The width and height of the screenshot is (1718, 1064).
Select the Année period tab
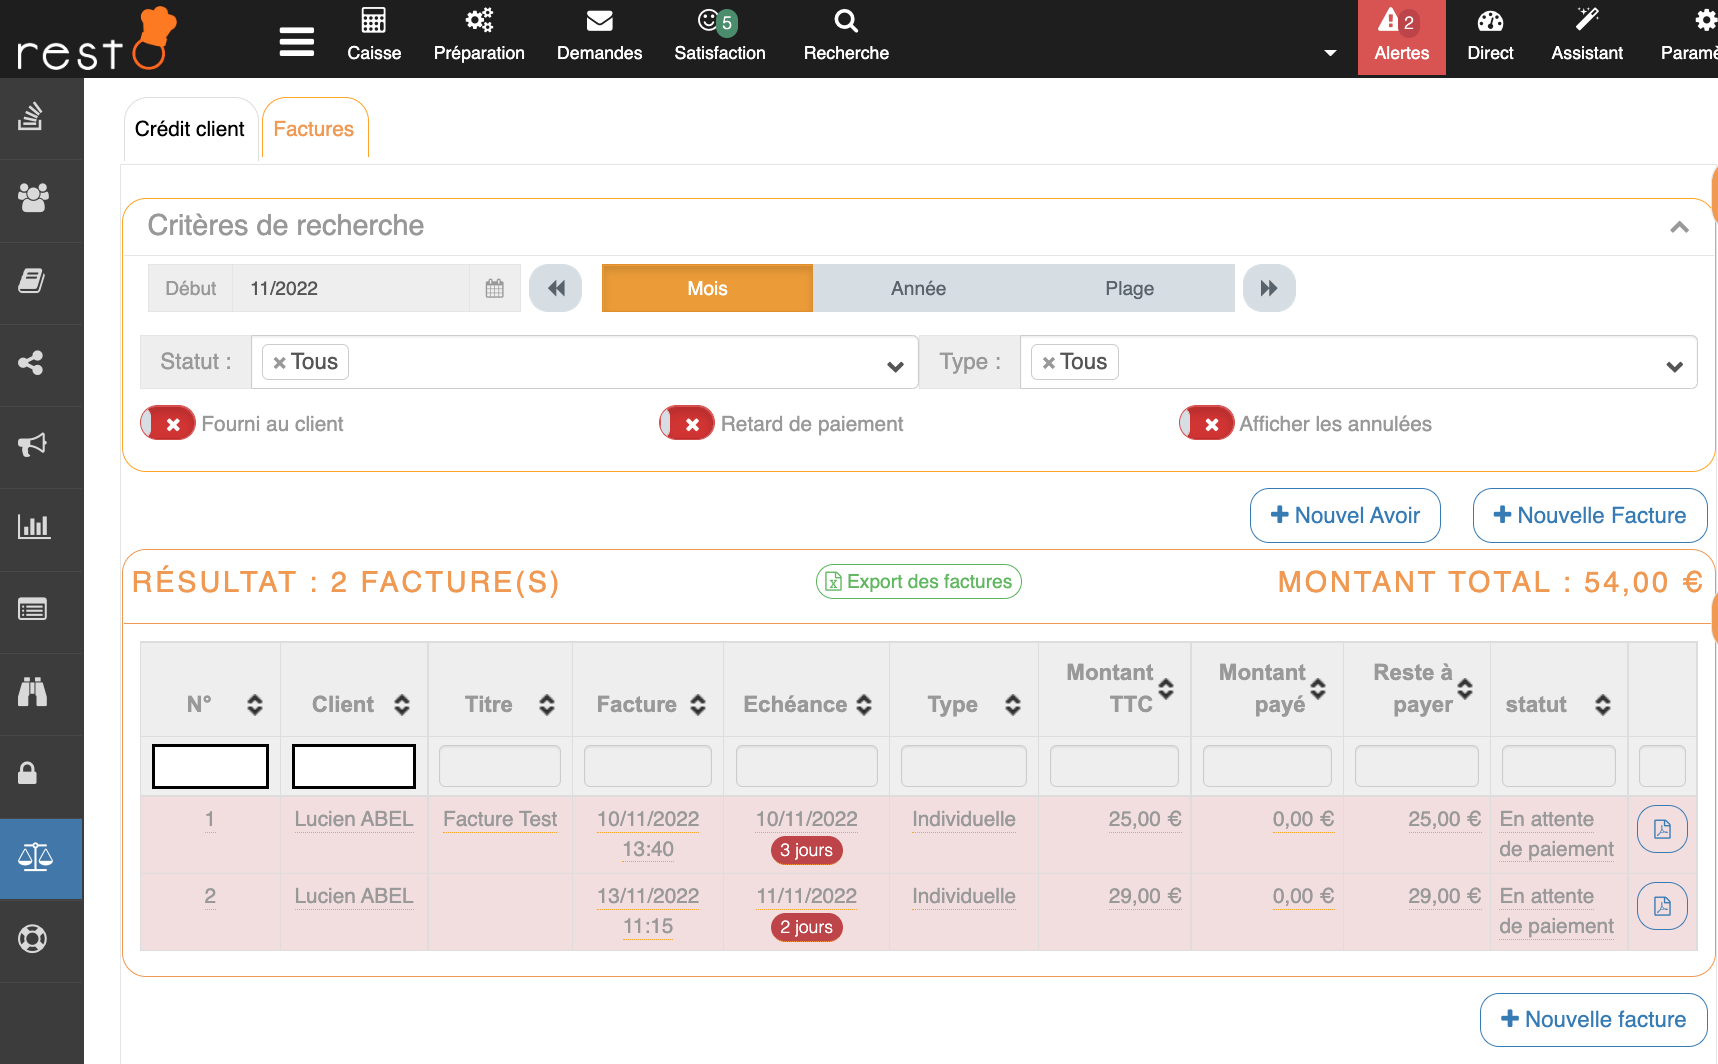pyautogui.click(x=918, y=289)
